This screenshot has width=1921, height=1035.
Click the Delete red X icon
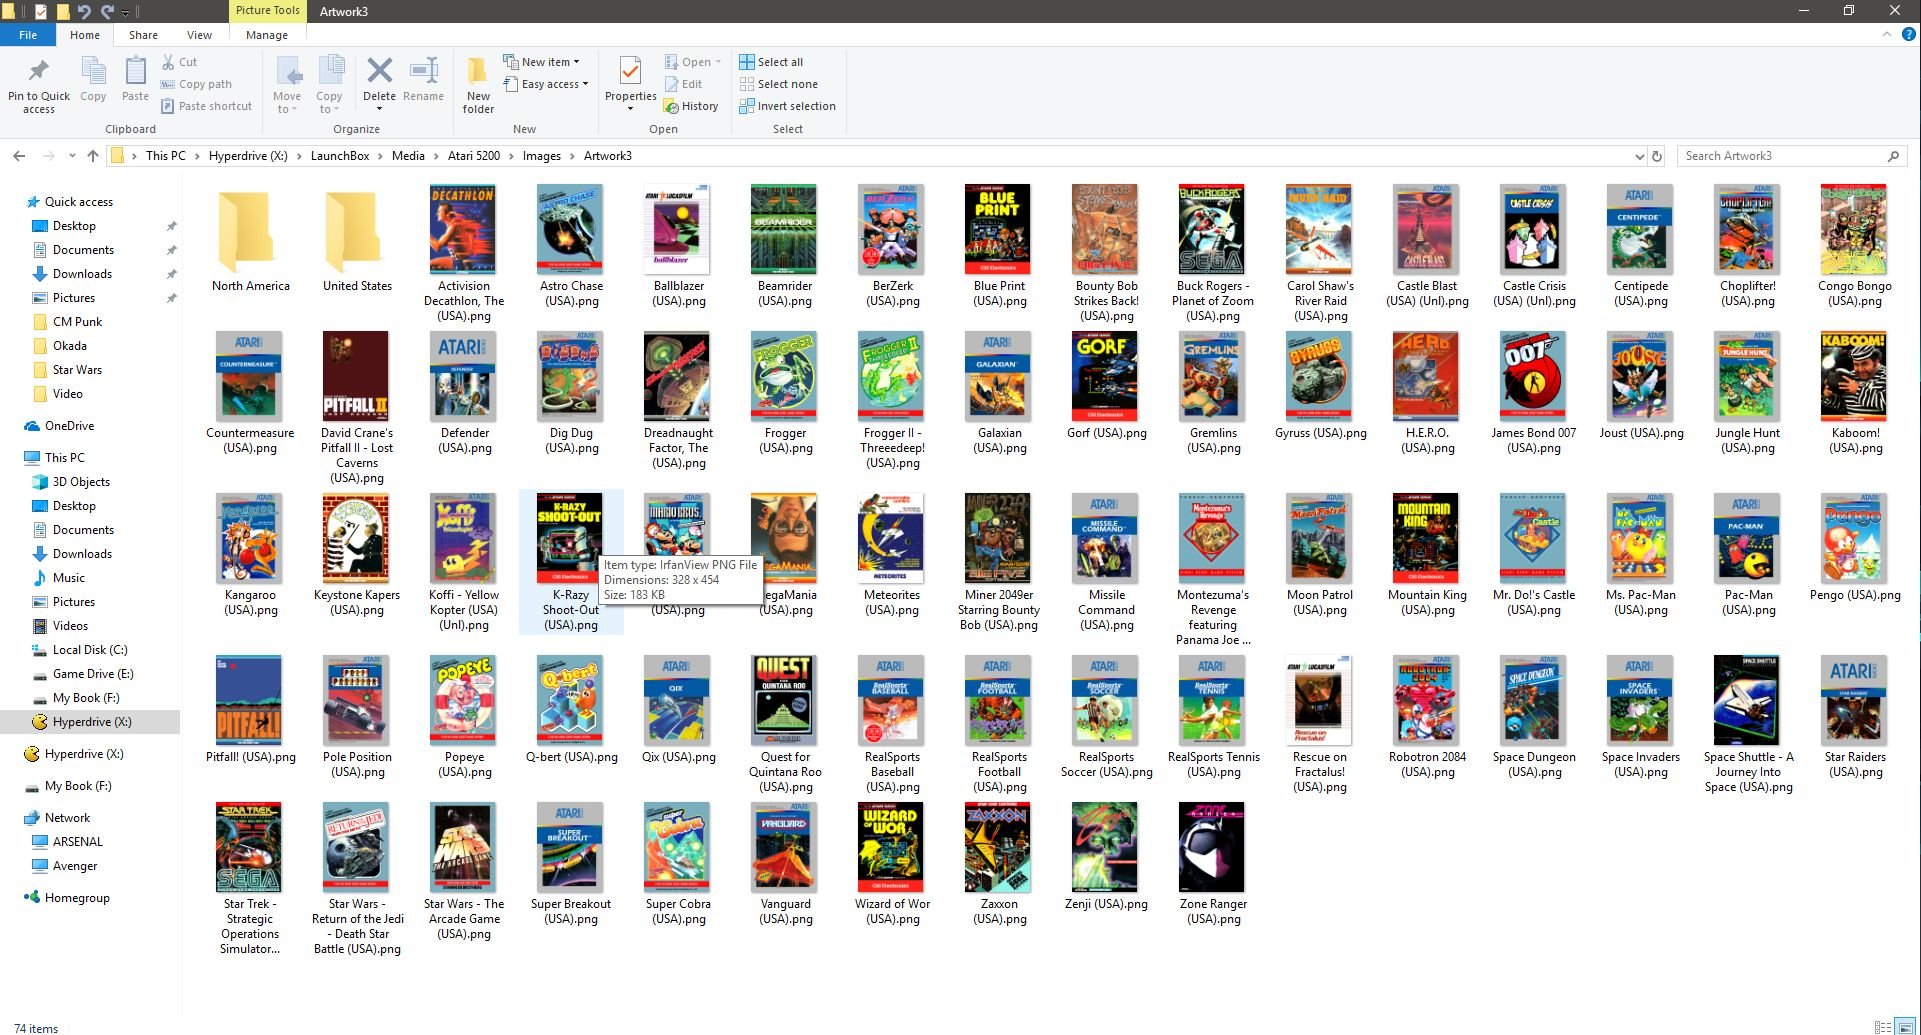pyautogui.click(x=379, y=71)
